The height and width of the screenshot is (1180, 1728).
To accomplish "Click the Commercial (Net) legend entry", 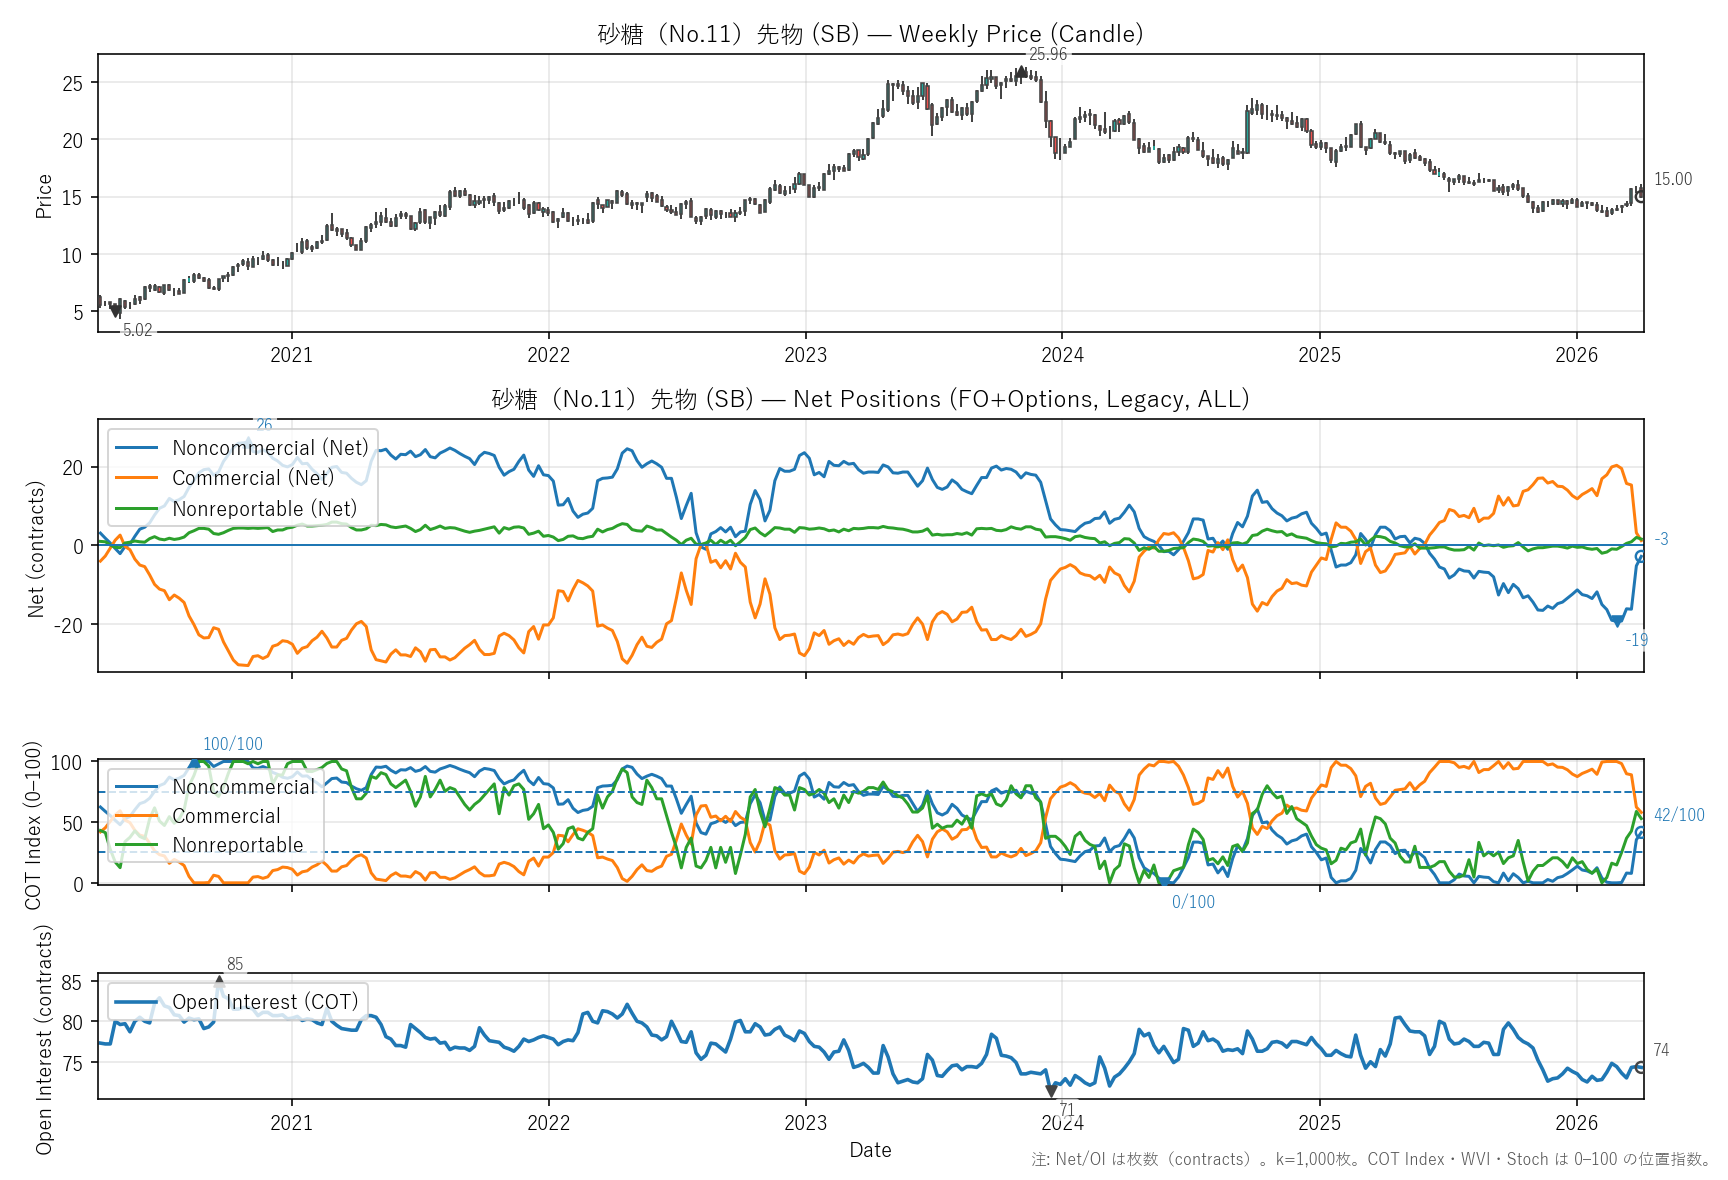I will pos(252,478).
